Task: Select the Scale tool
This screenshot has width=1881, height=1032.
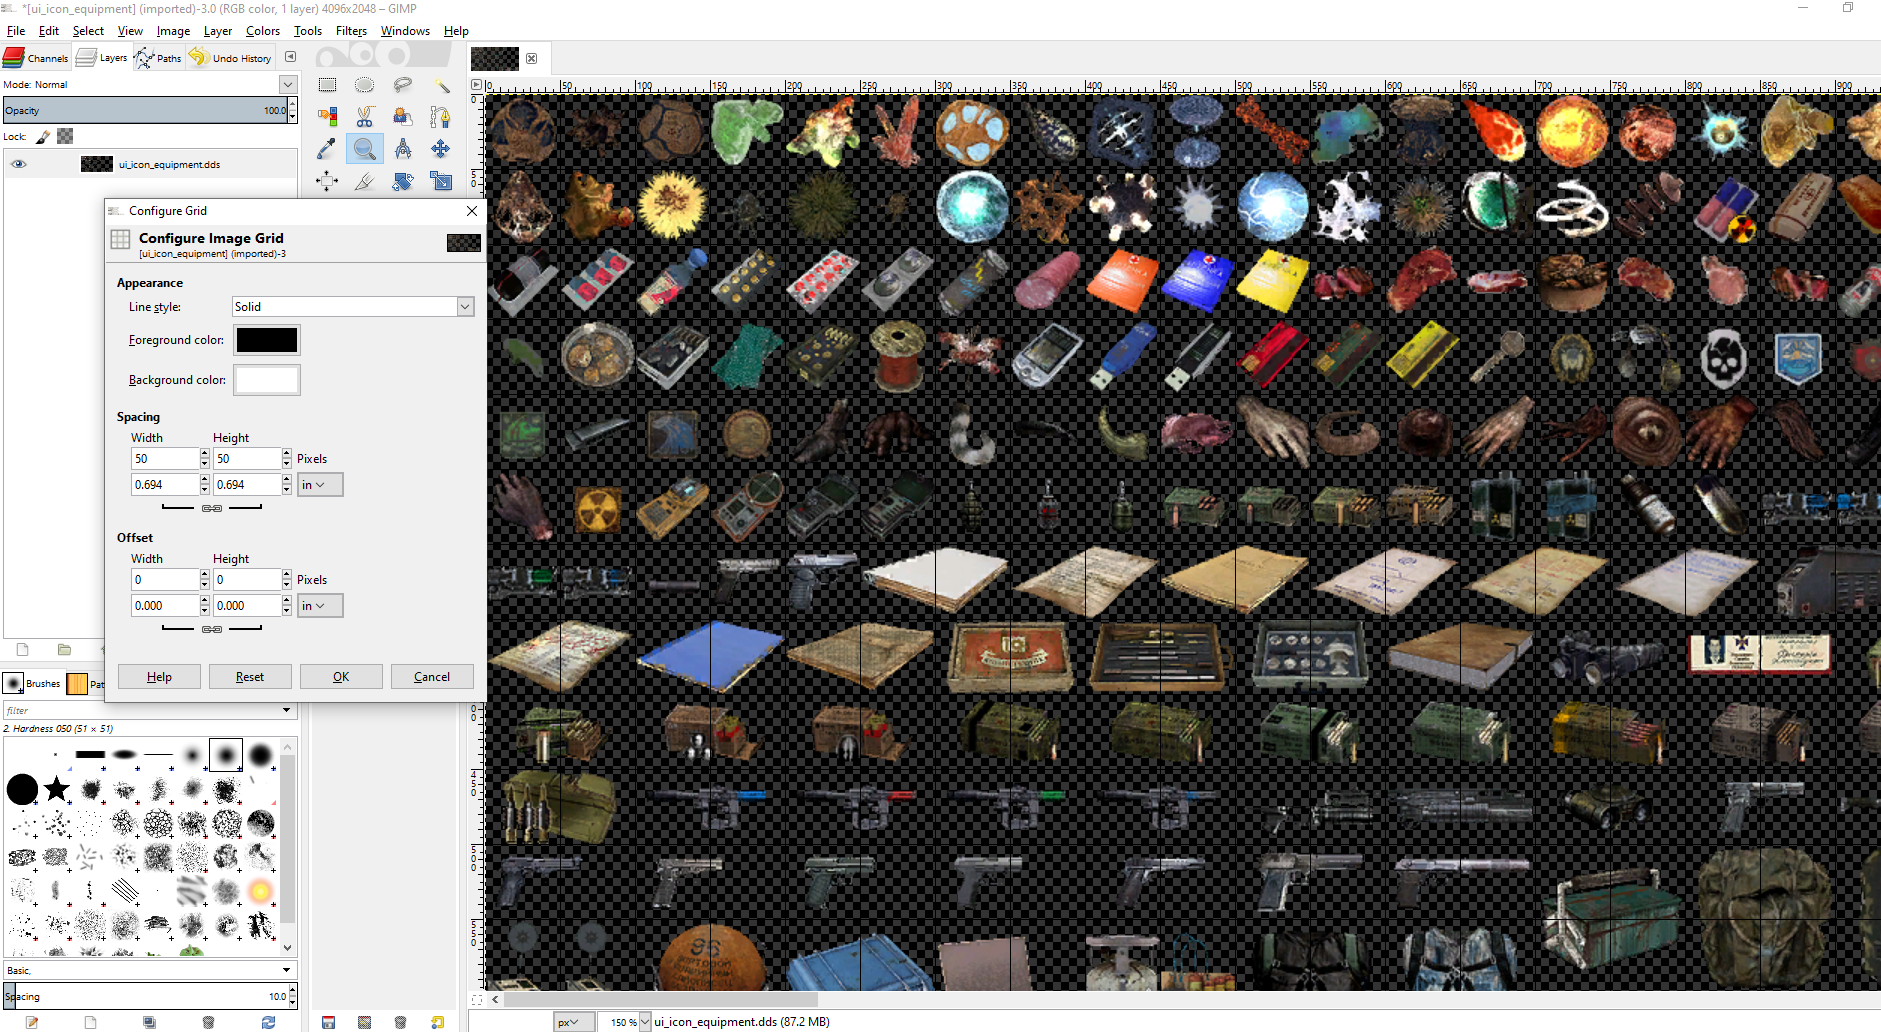Action: coord(441,181)
